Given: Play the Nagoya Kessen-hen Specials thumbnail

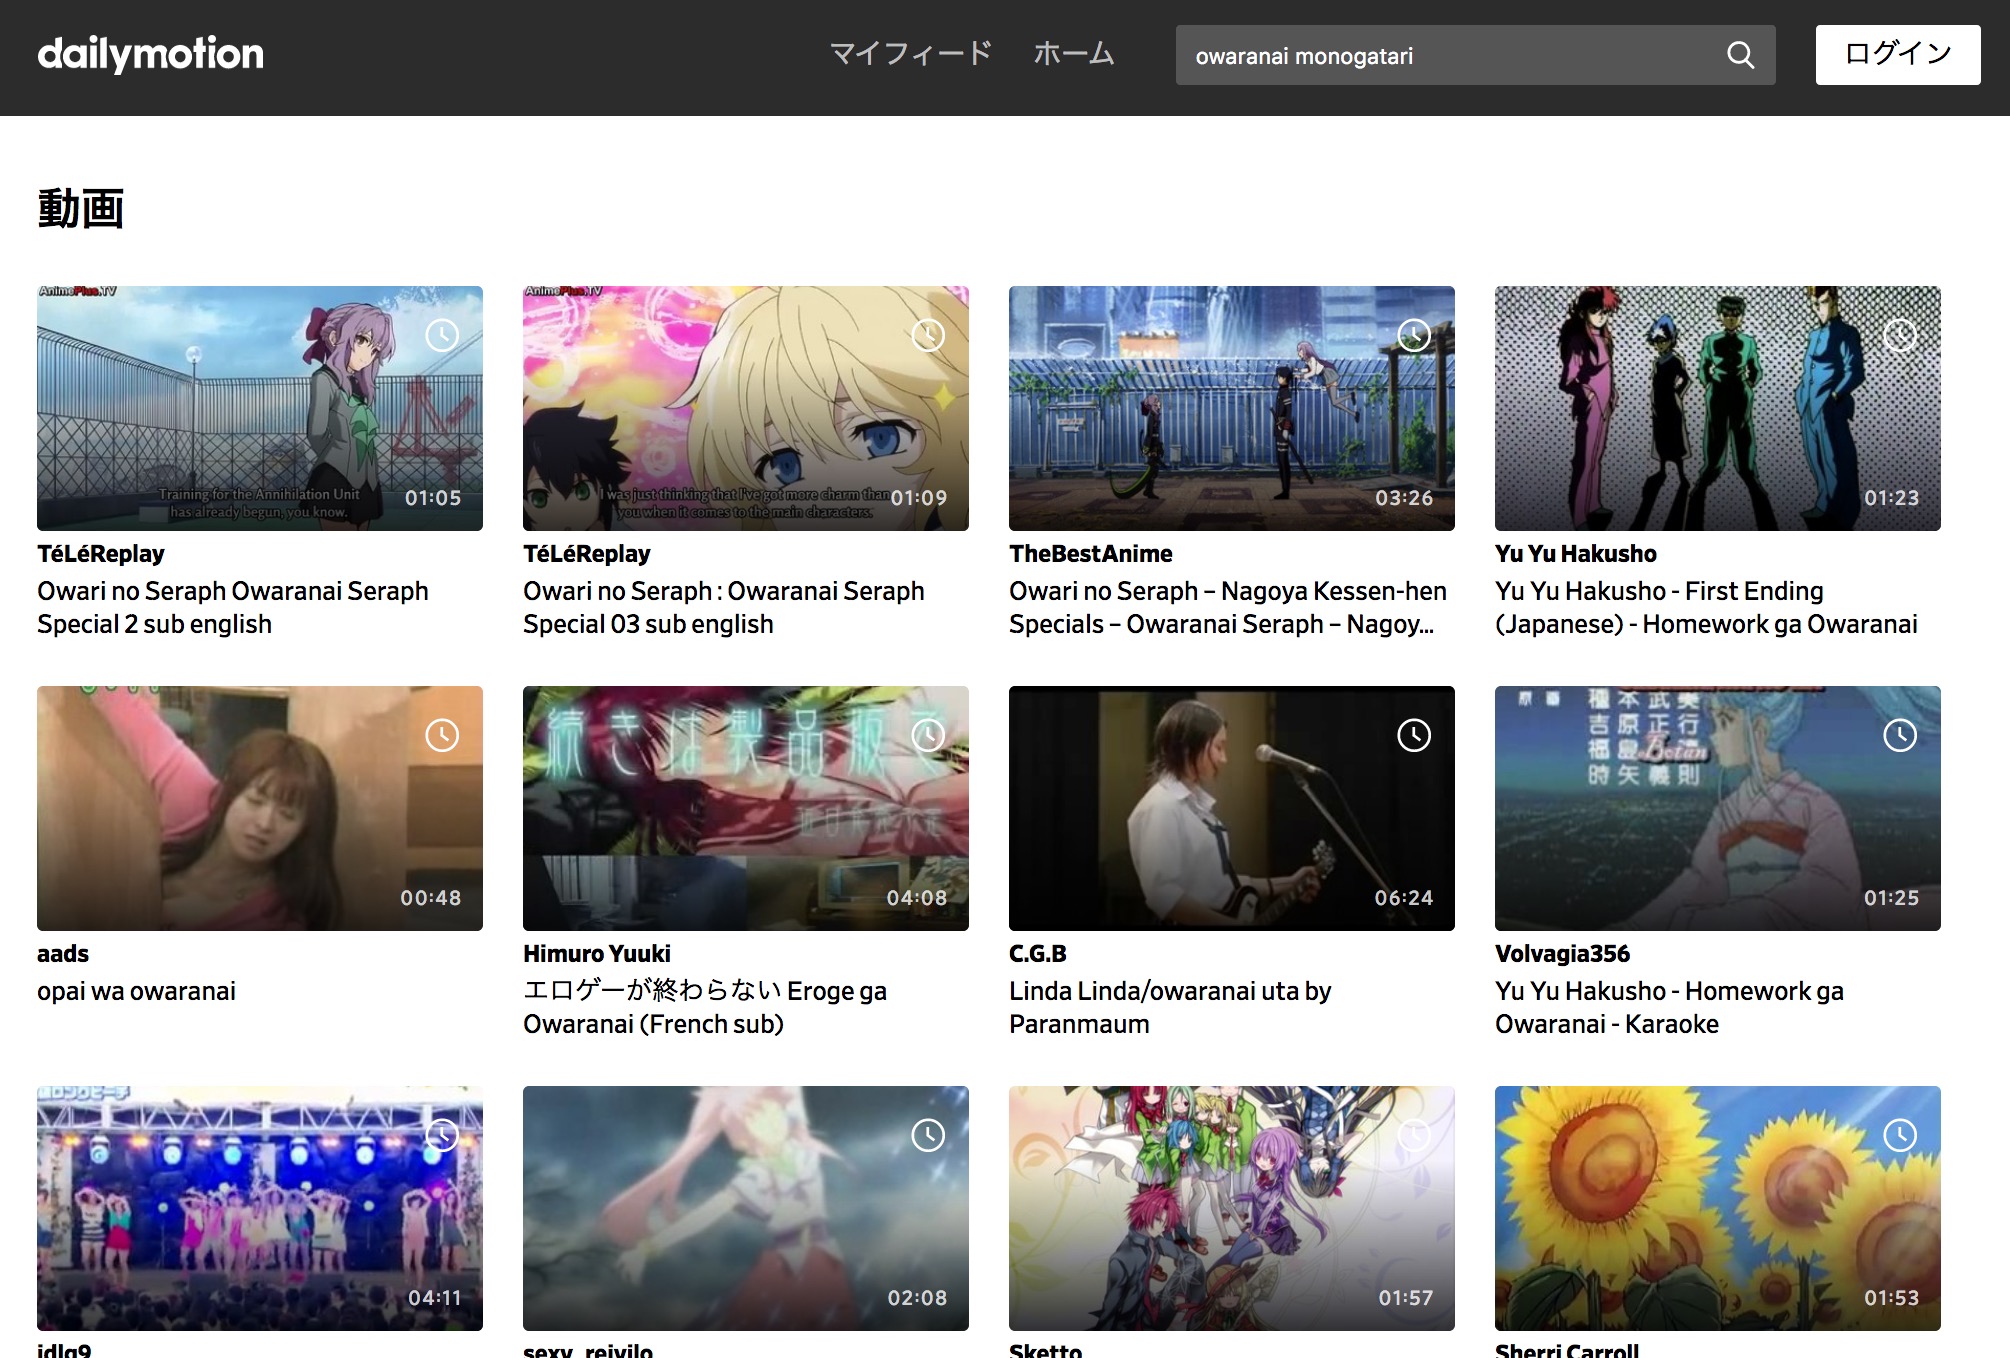Looking at the screenshot, I should [x=1232, y=408].
